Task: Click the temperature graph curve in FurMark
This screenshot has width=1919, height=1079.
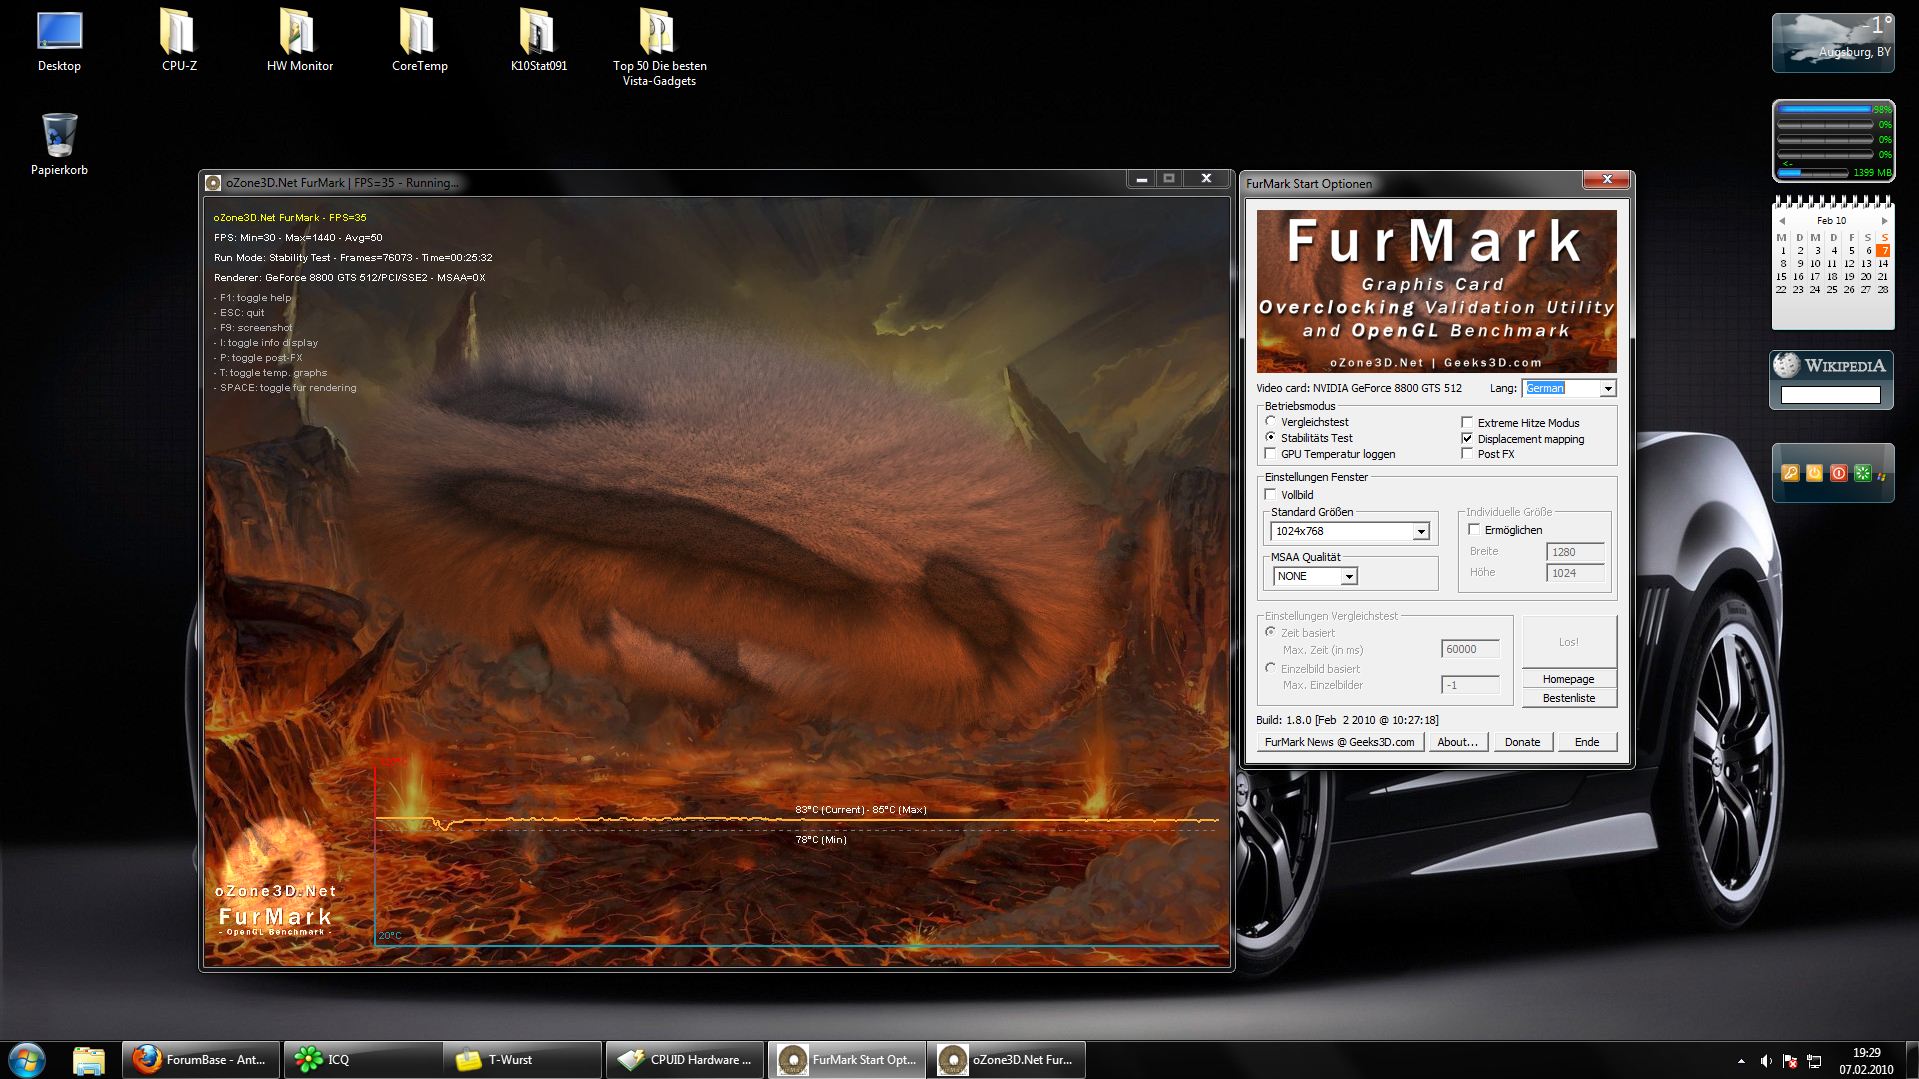Action: pyautogui.click(x=797, y=820)
